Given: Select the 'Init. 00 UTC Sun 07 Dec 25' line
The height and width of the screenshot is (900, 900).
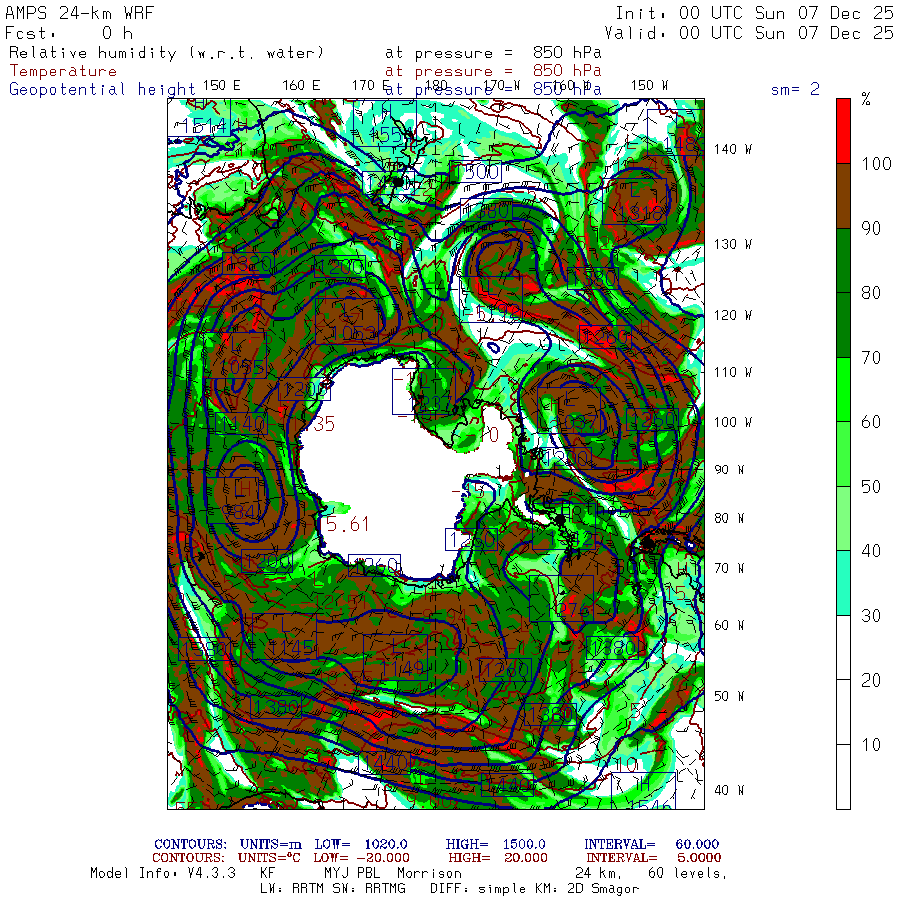Looking at the screenshot, I should 754,14.
